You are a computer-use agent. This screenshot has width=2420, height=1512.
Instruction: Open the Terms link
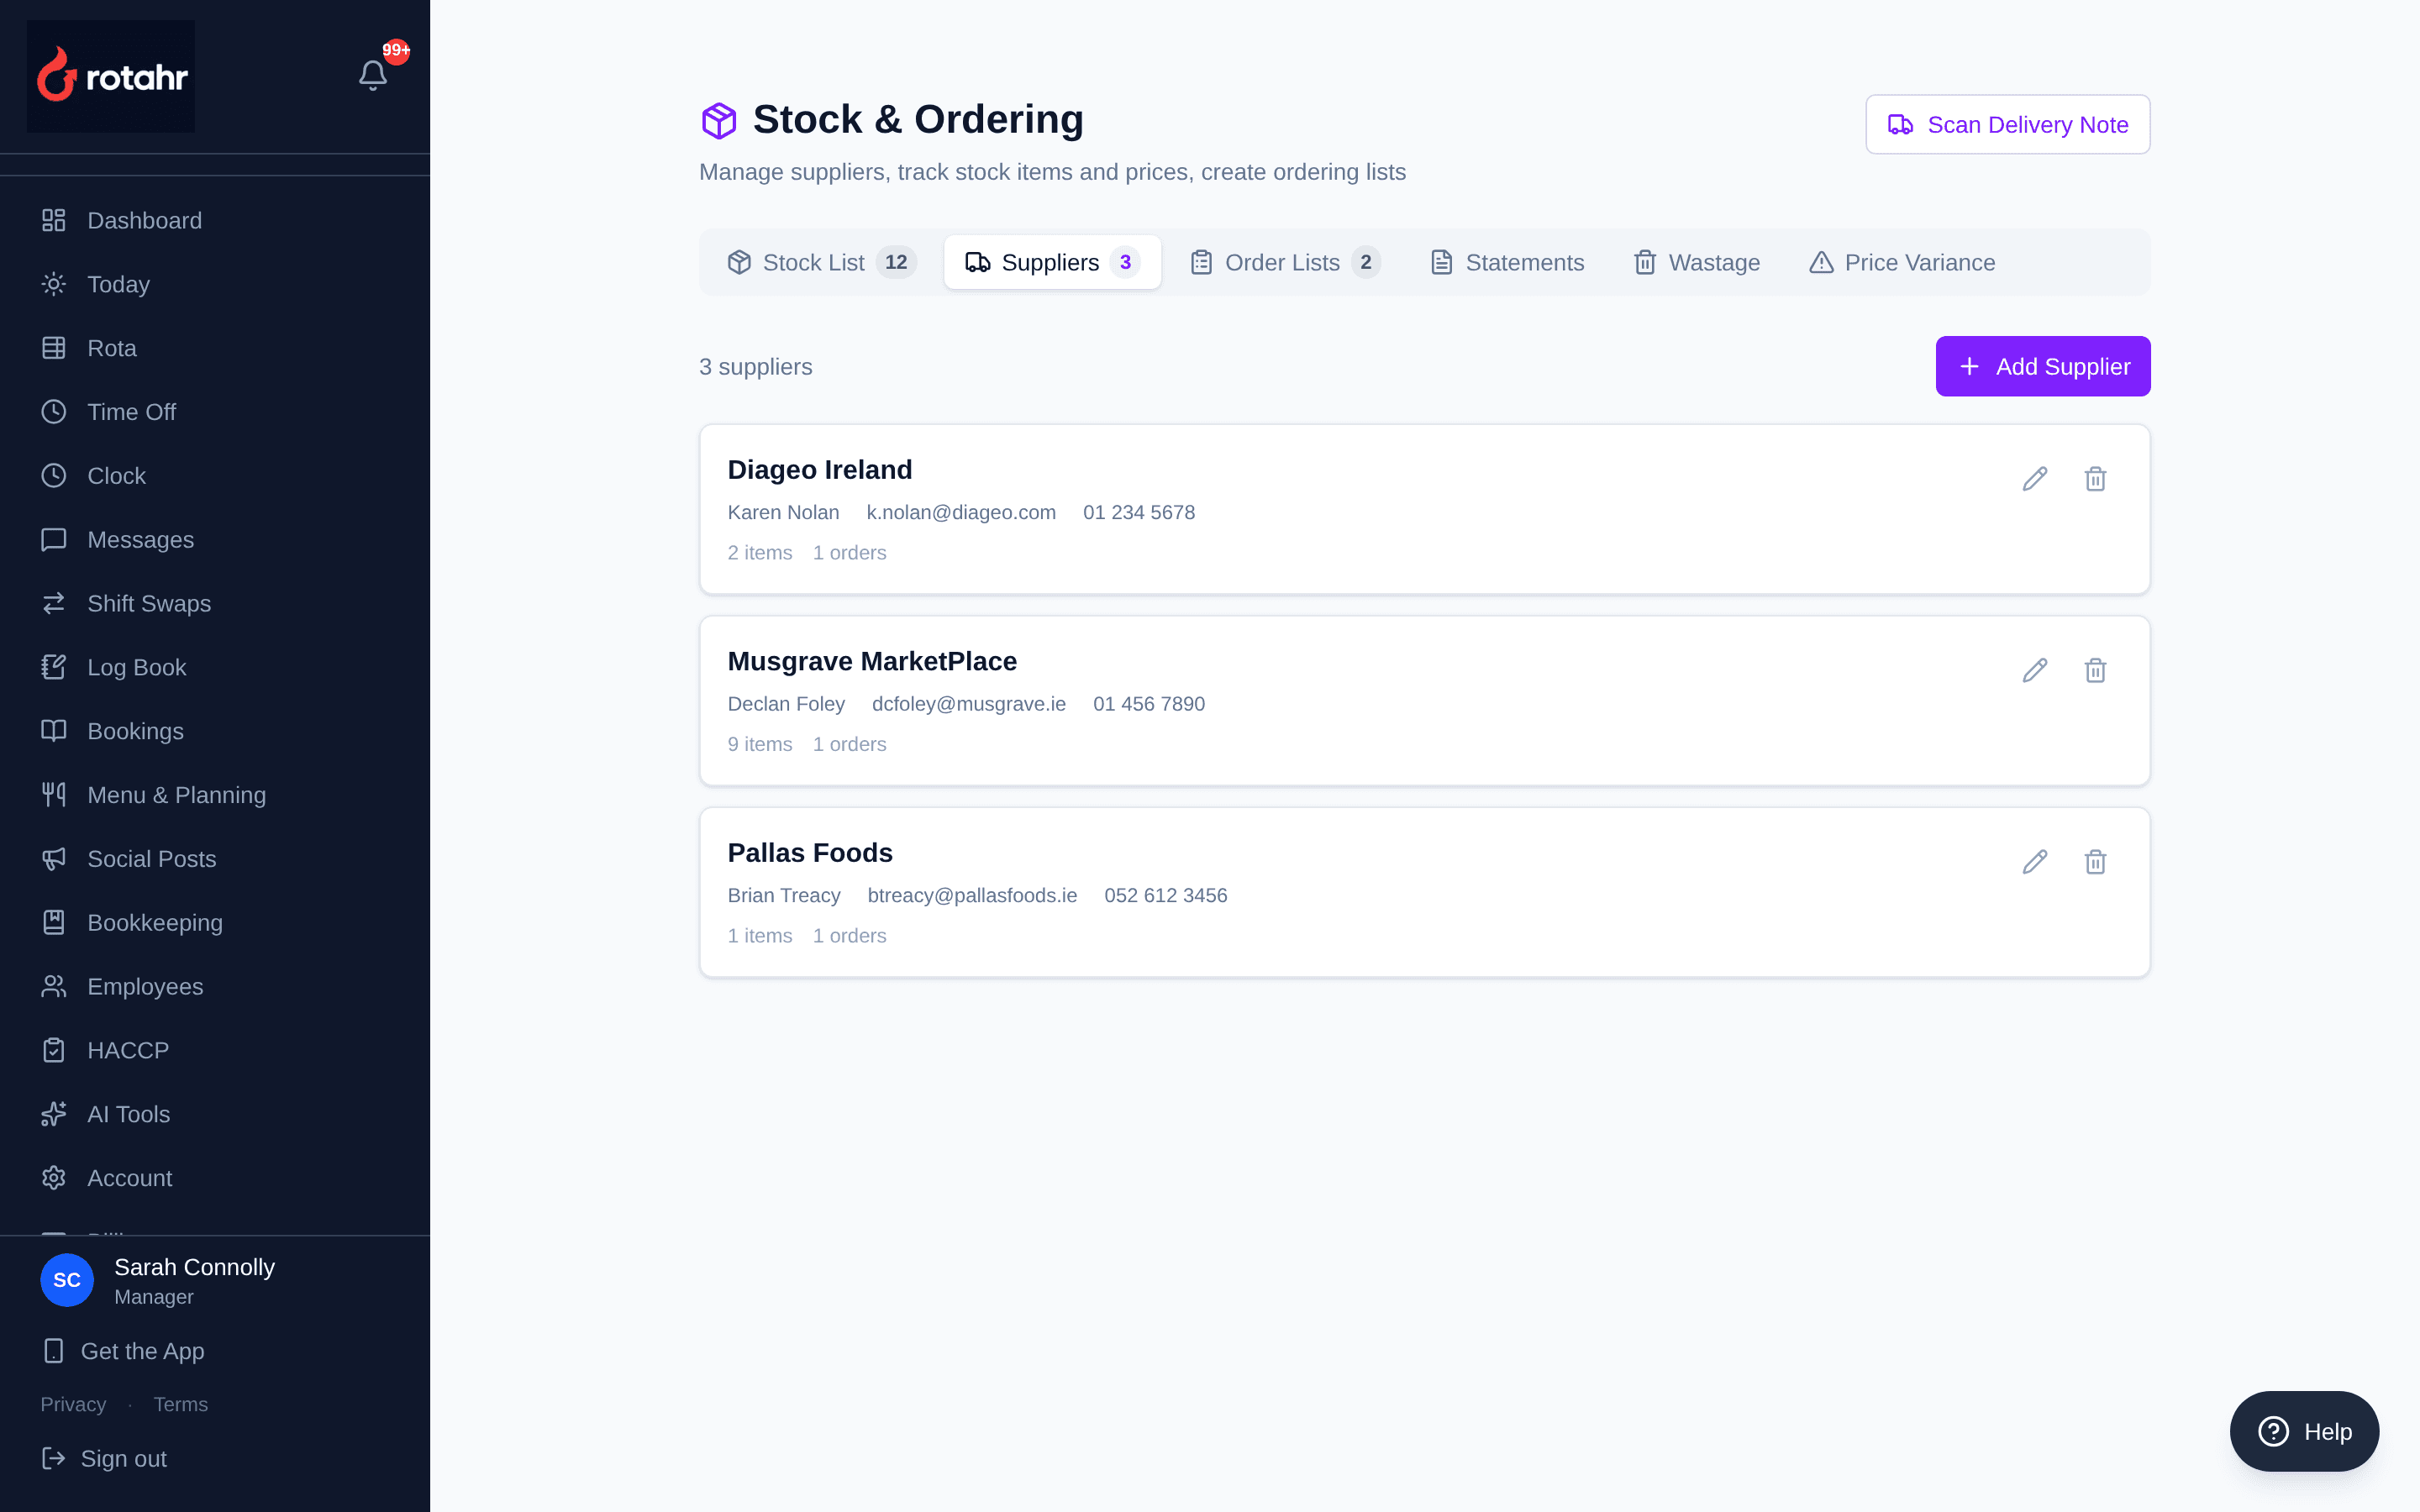point(181,1404)
